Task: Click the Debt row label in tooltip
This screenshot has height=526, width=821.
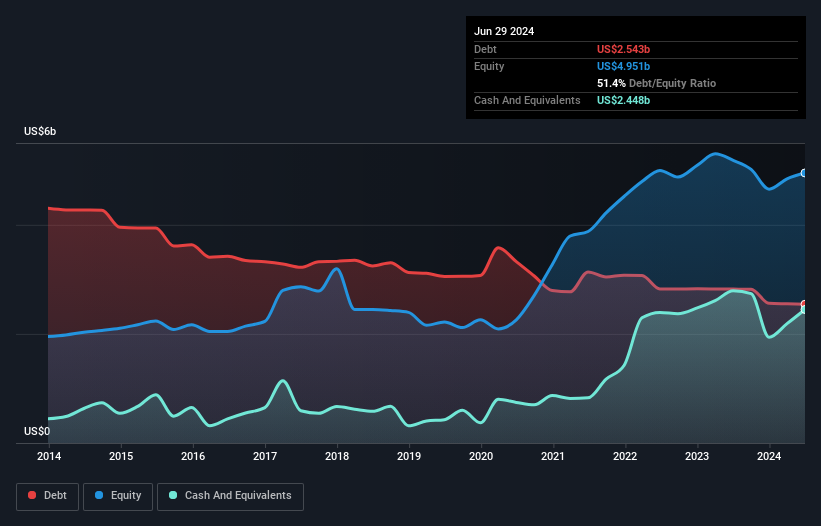Action: pyautogui.click(x=485, y=49)
